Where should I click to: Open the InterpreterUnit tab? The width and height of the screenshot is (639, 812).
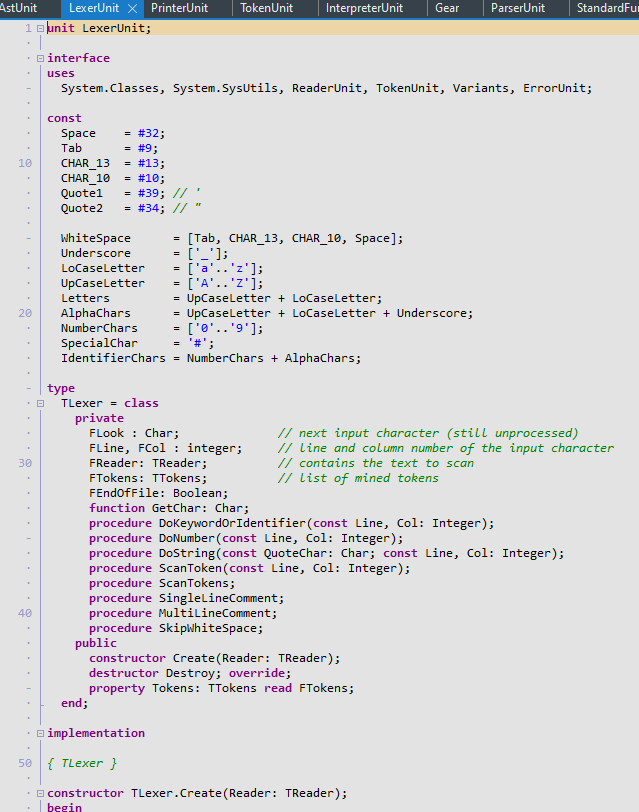(x=364, y=8)
